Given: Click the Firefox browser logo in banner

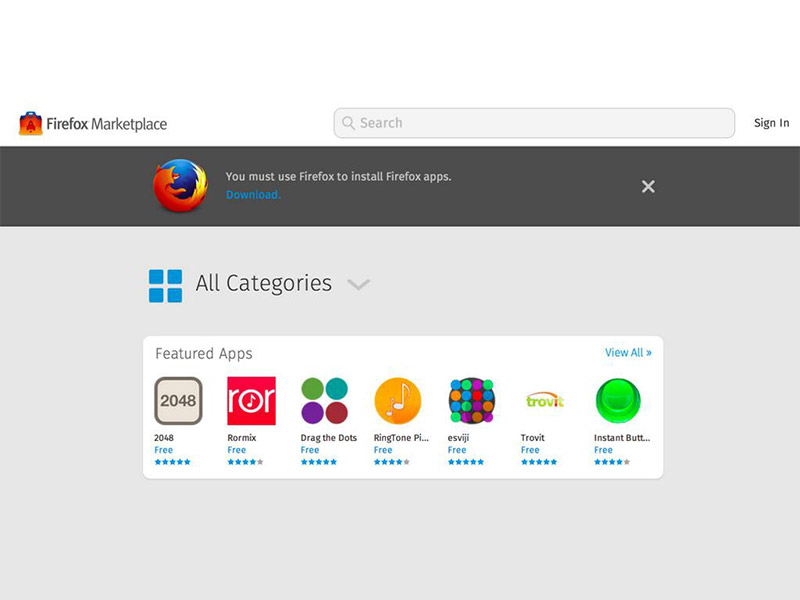Looking at the screenshot, I should click(x=180, y=186).
